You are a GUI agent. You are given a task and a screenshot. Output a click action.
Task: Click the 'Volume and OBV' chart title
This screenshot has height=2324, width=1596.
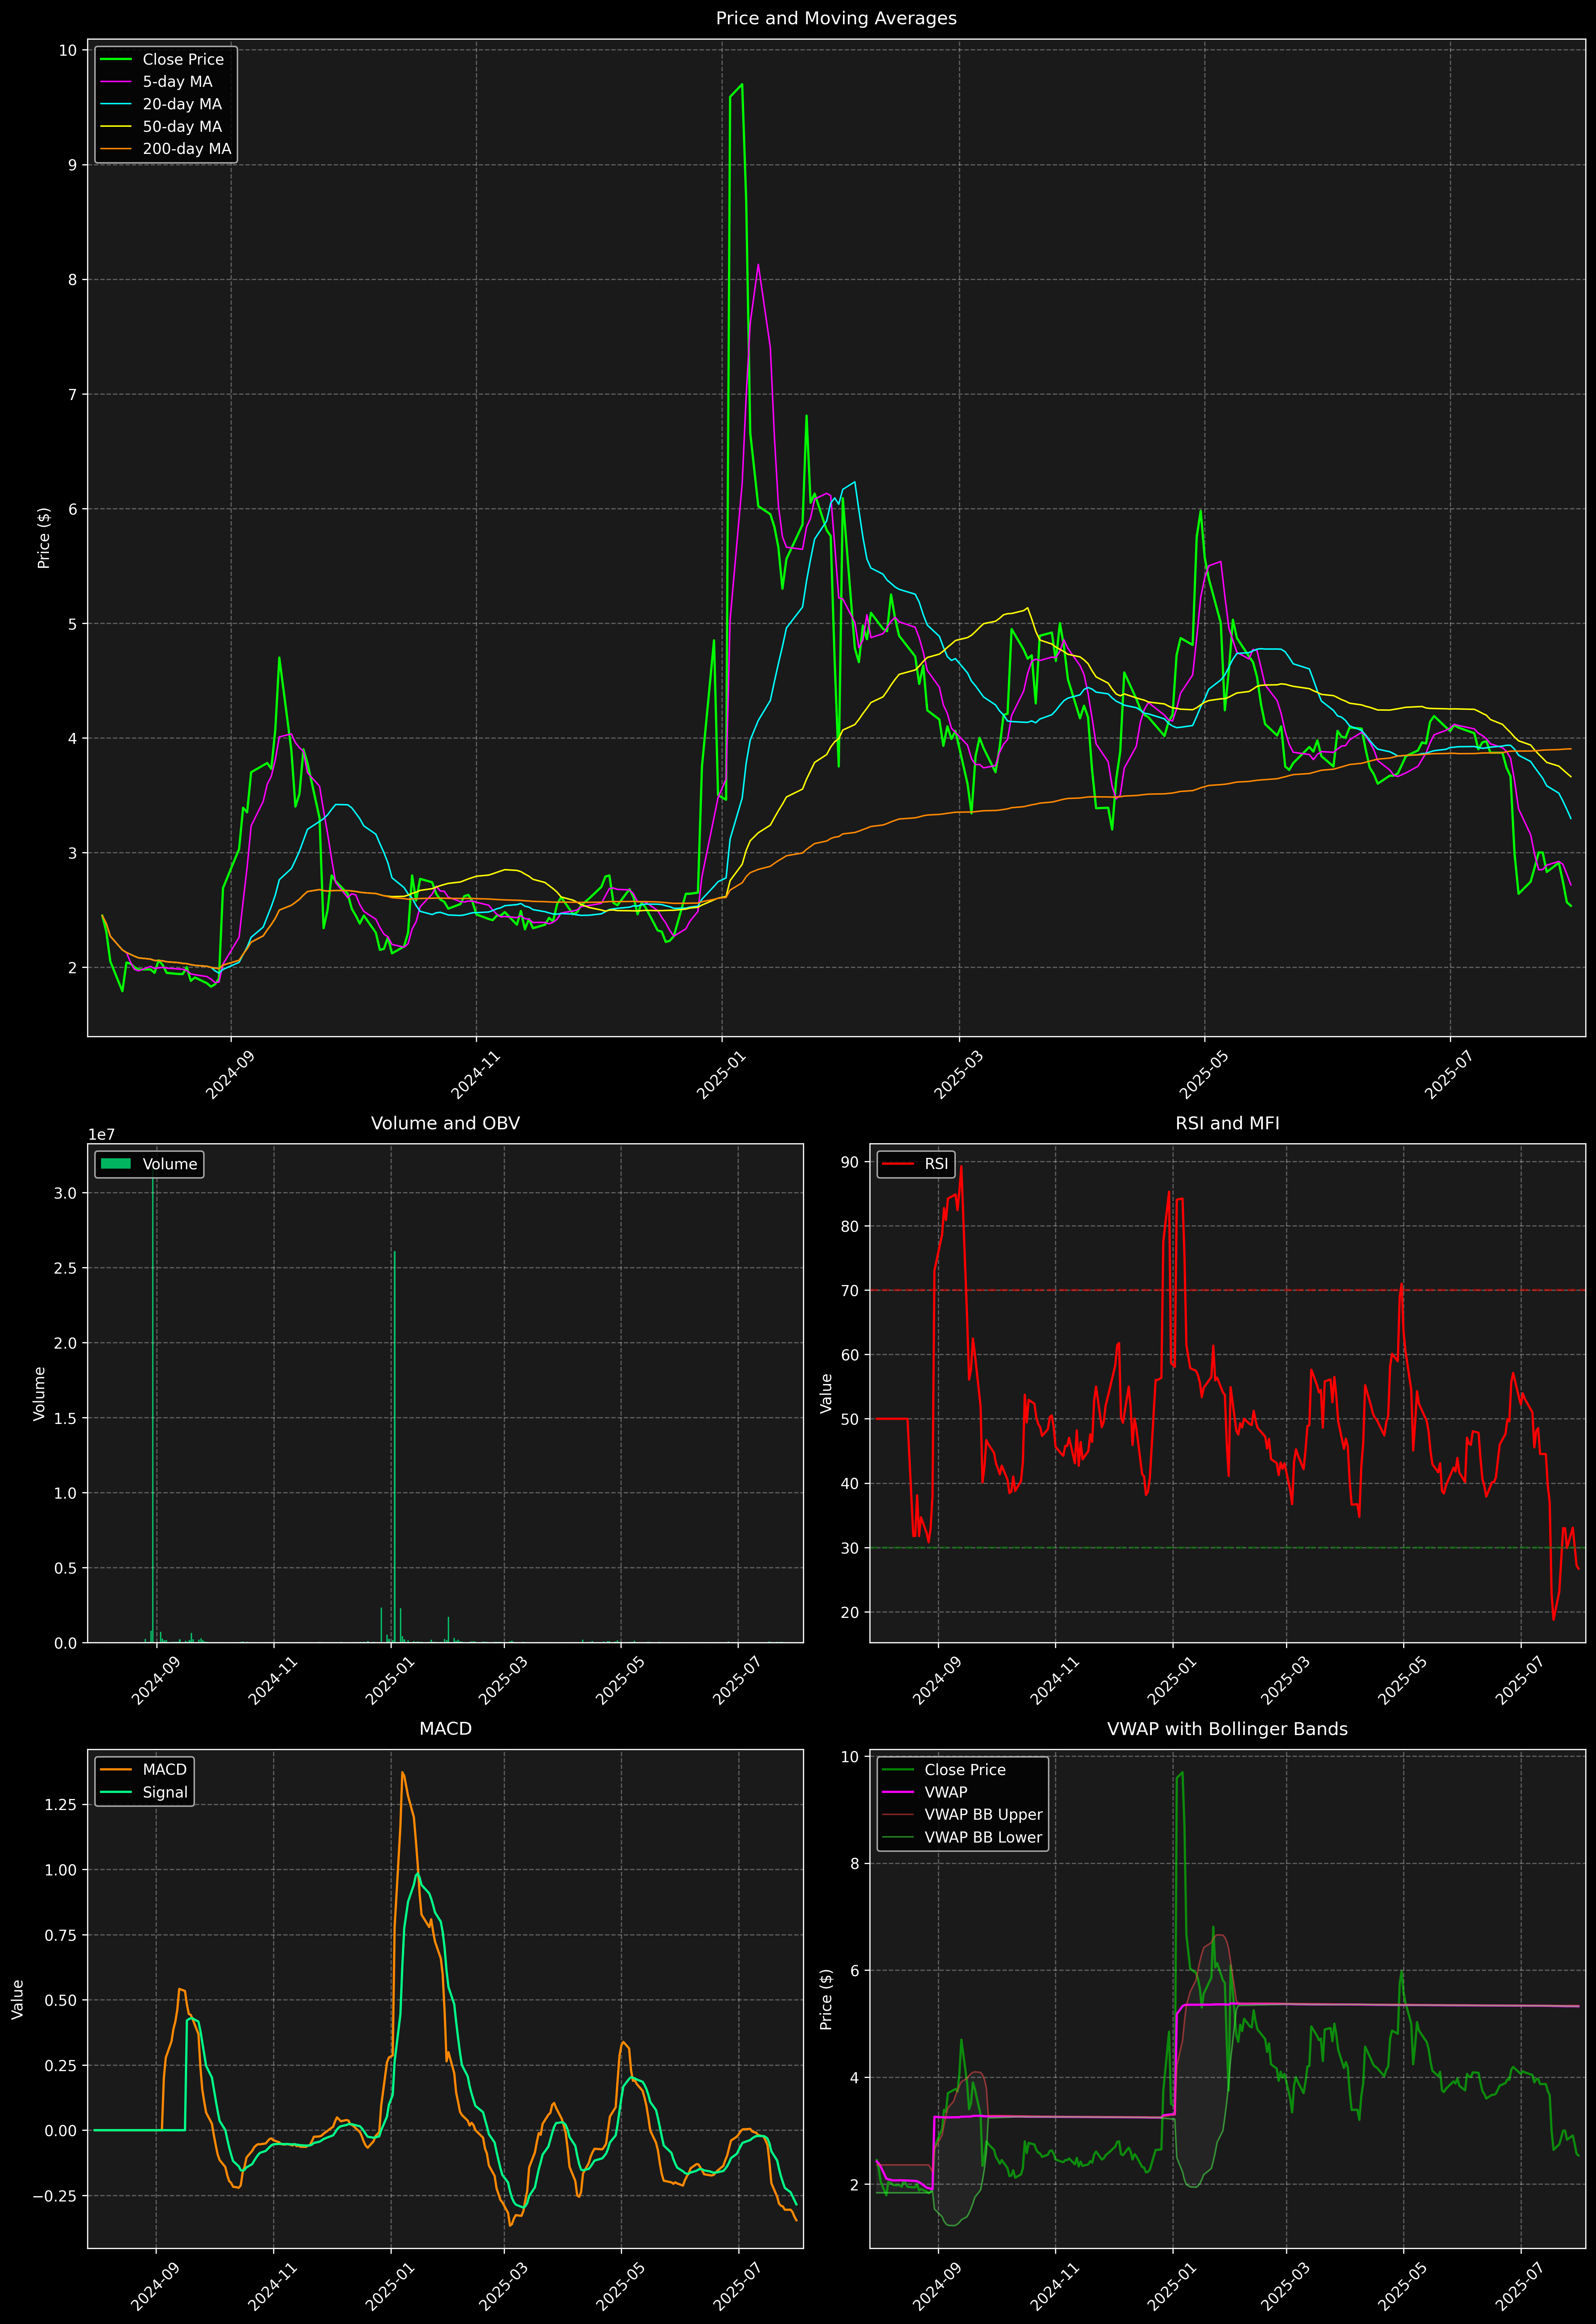445,1123
